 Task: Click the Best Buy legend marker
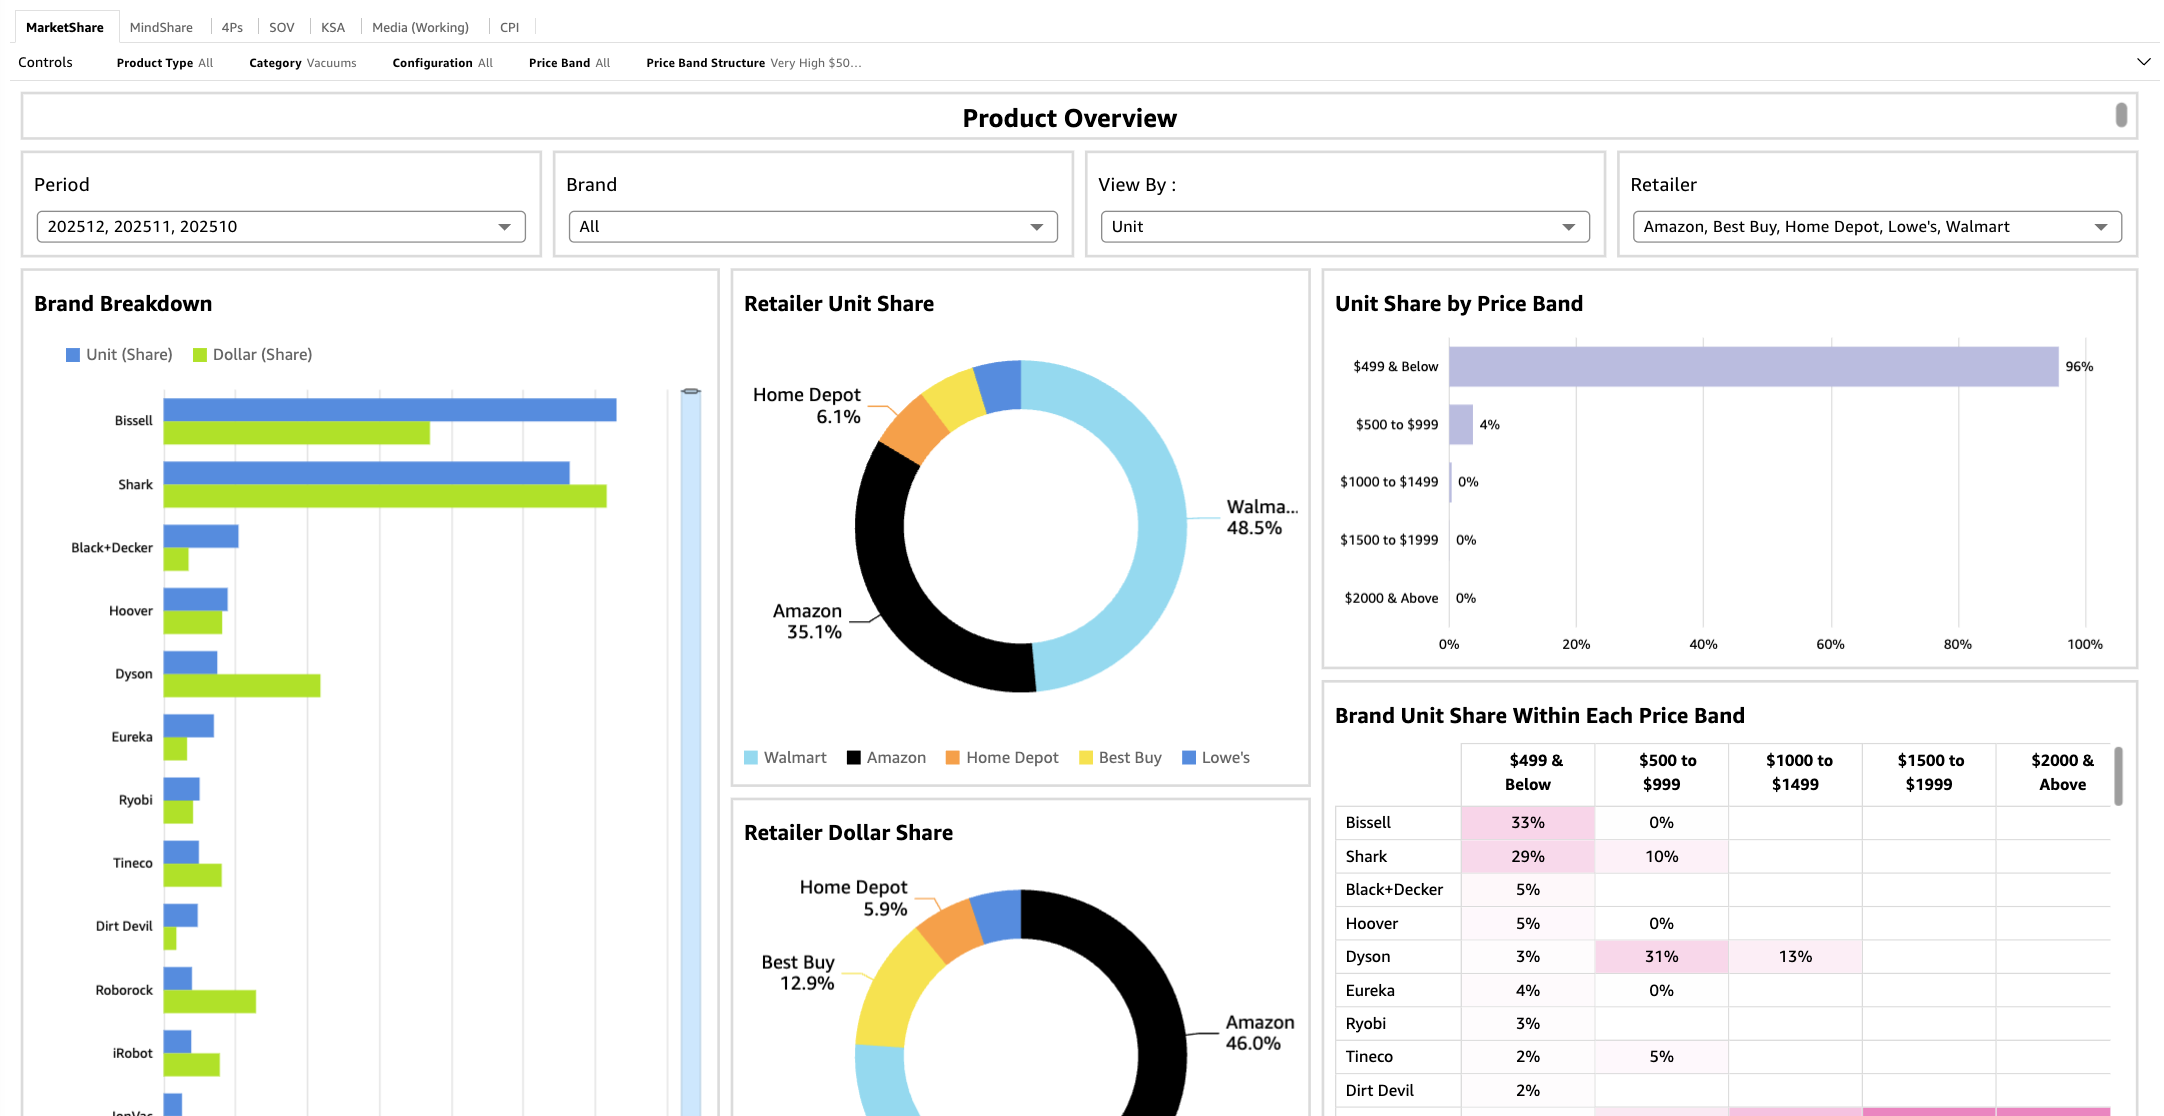pos(1086,758)
